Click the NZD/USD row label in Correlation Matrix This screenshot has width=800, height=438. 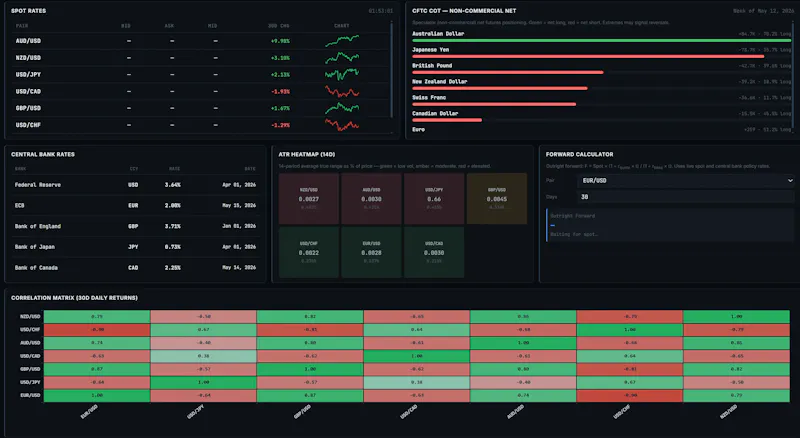(x=30, y=317)
